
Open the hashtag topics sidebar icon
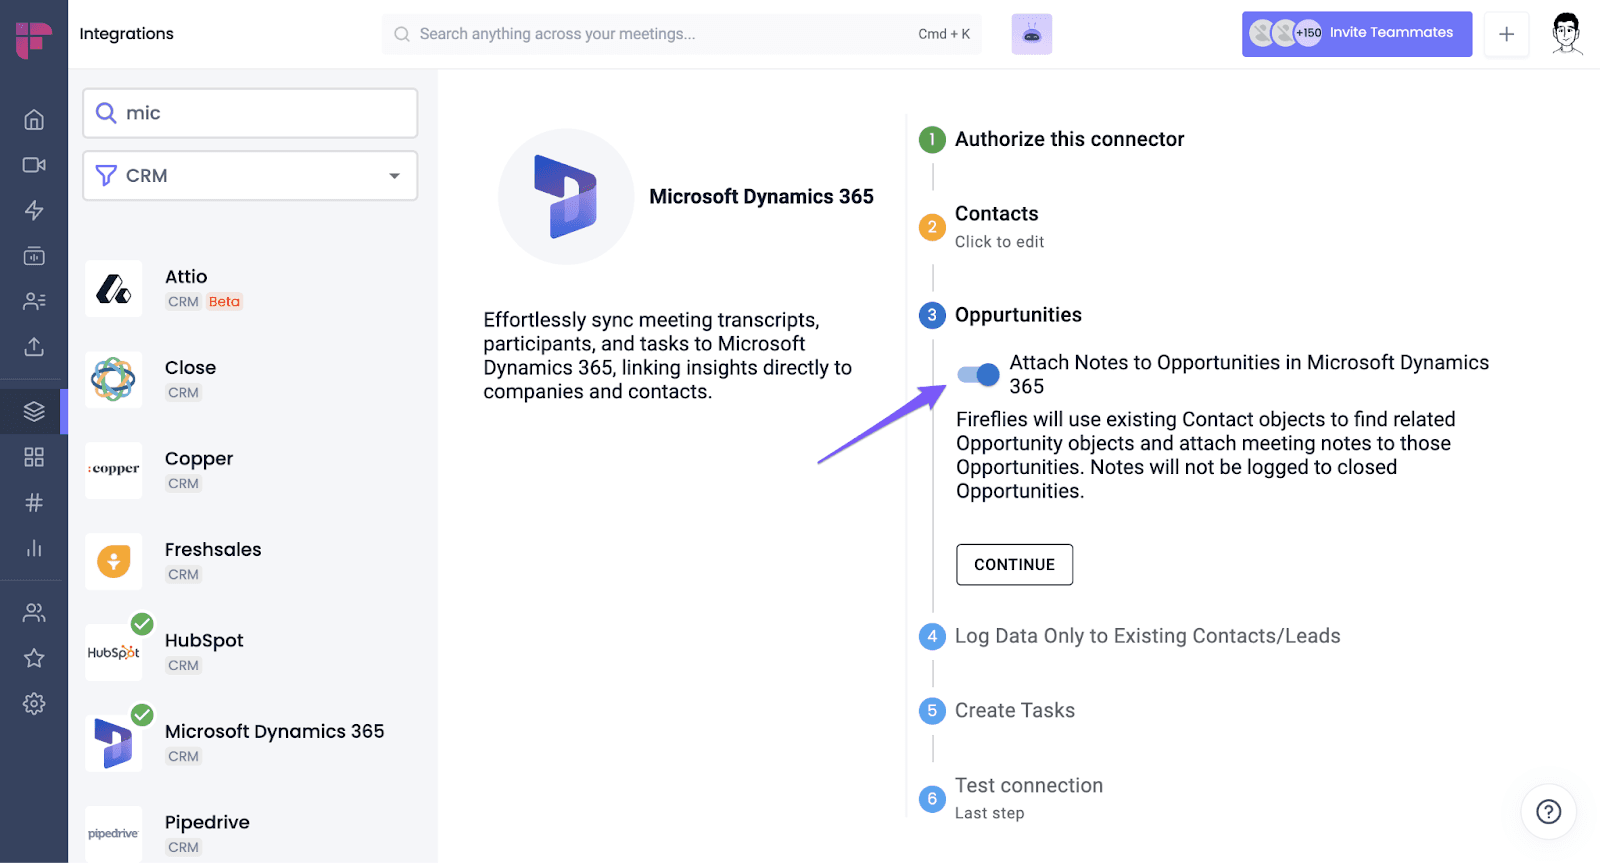pyautogui.click(x=34, y=502)
